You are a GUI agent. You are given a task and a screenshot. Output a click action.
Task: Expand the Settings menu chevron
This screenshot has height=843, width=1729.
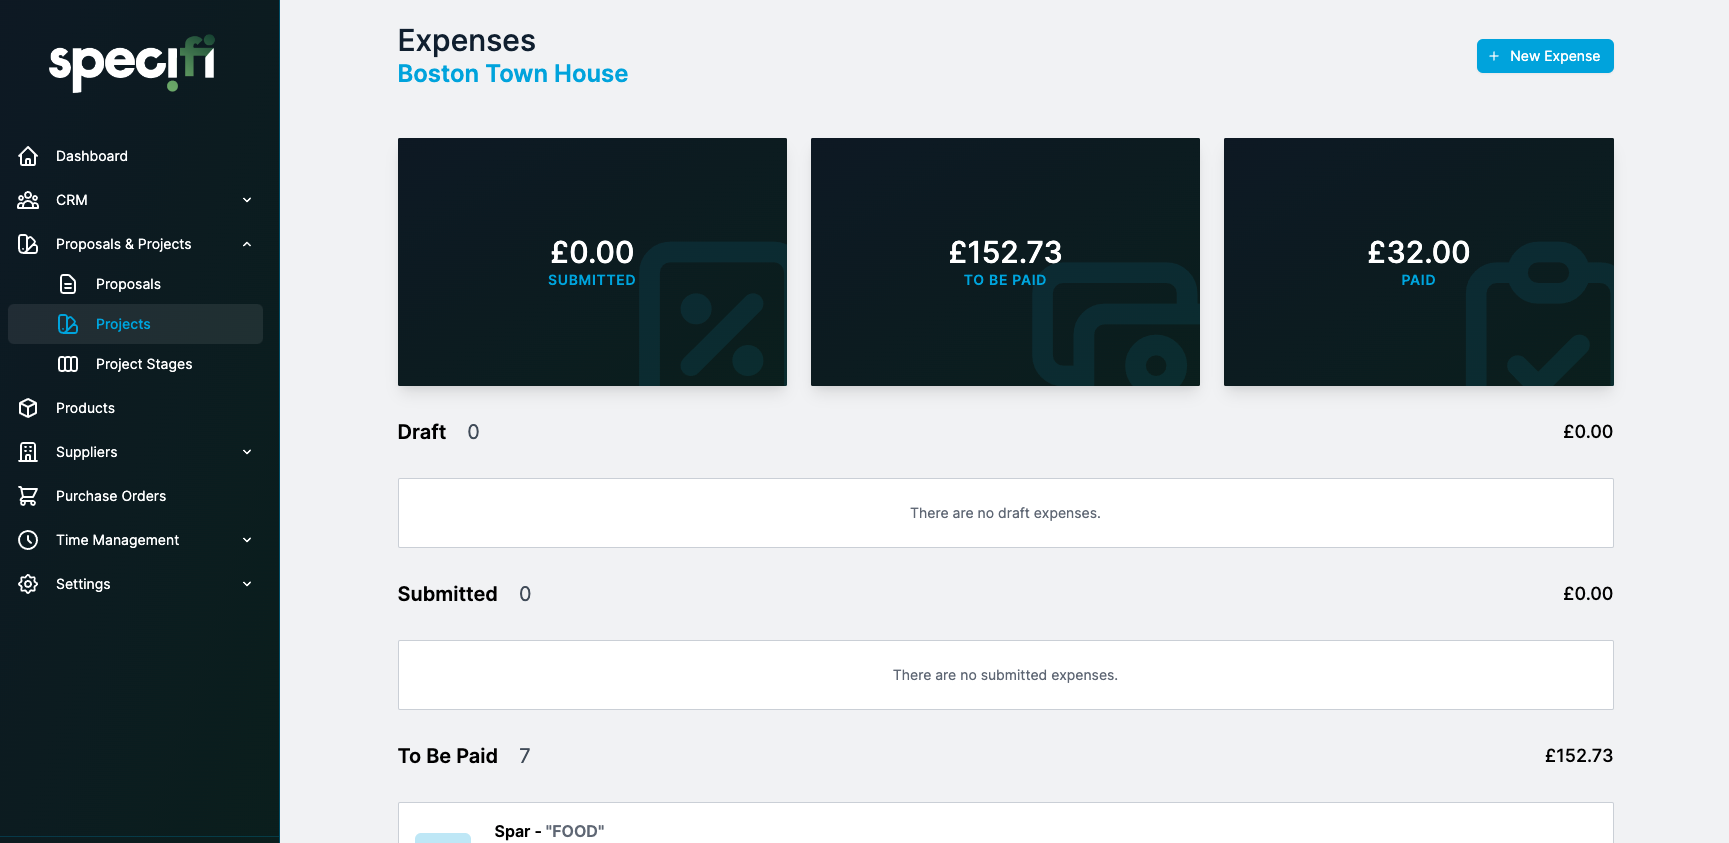click(247, 584)
